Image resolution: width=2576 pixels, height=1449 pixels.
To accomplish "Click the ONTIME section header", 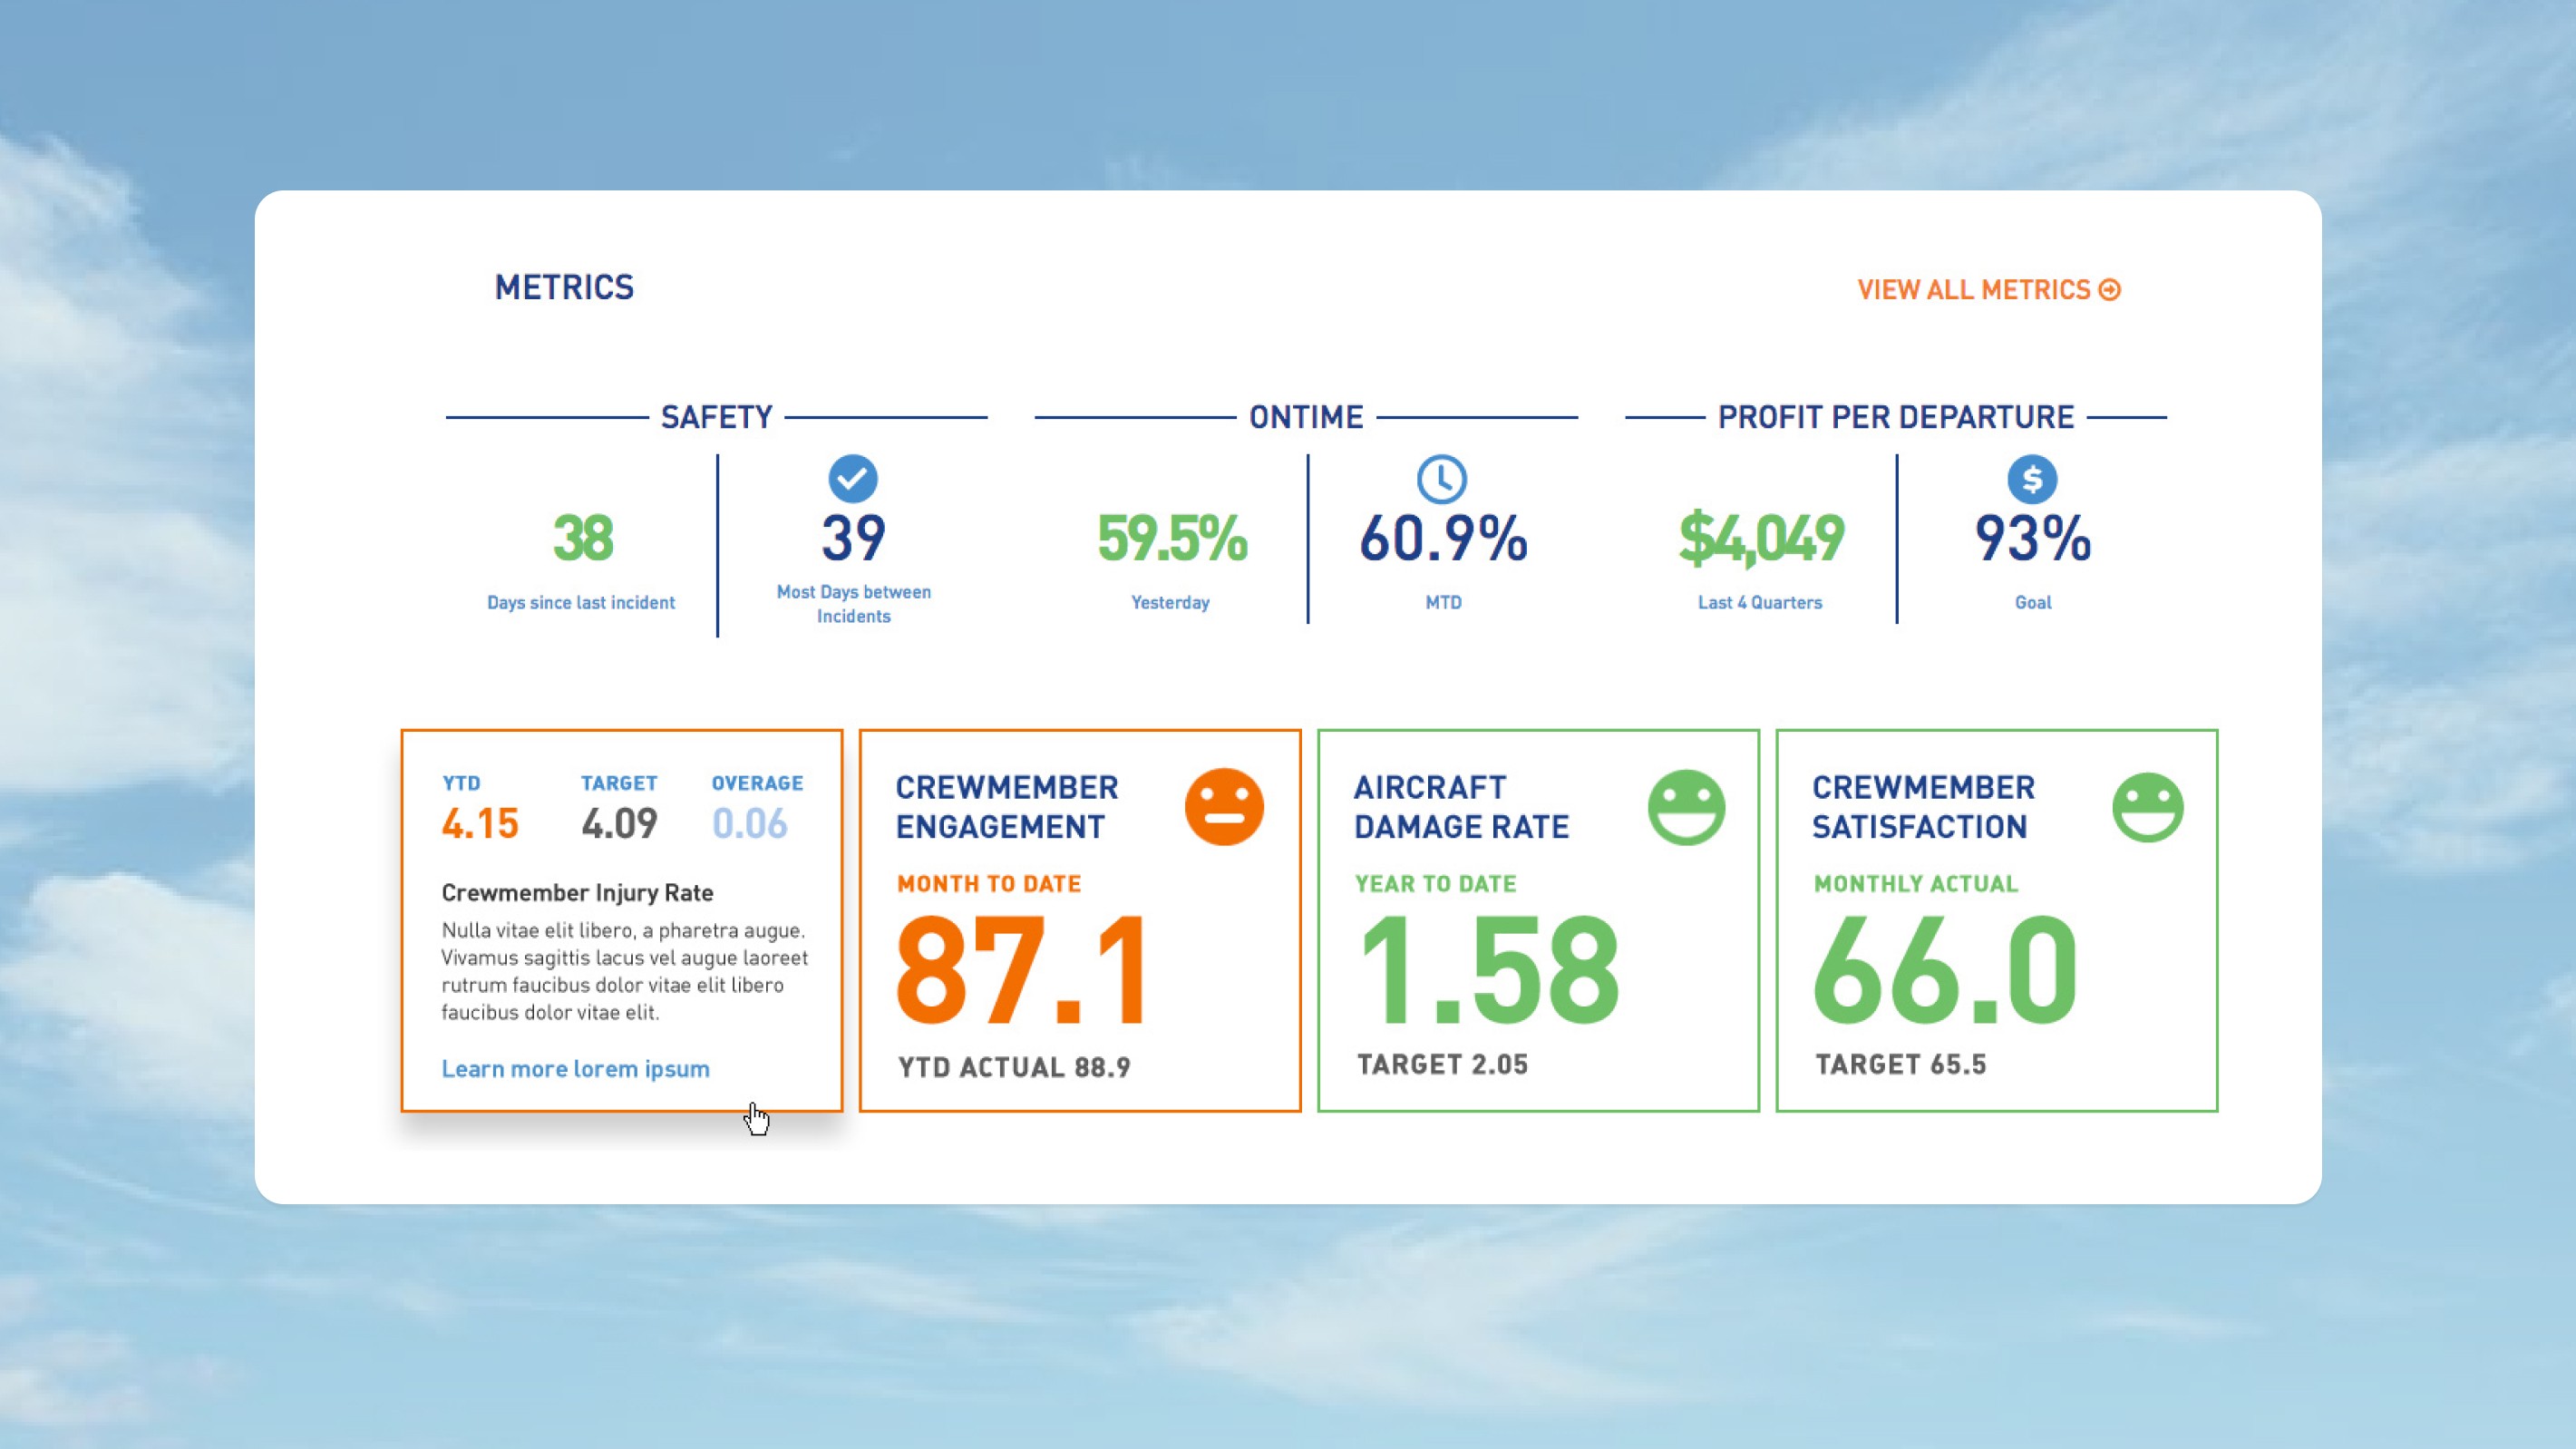I will coord(1306,417).
